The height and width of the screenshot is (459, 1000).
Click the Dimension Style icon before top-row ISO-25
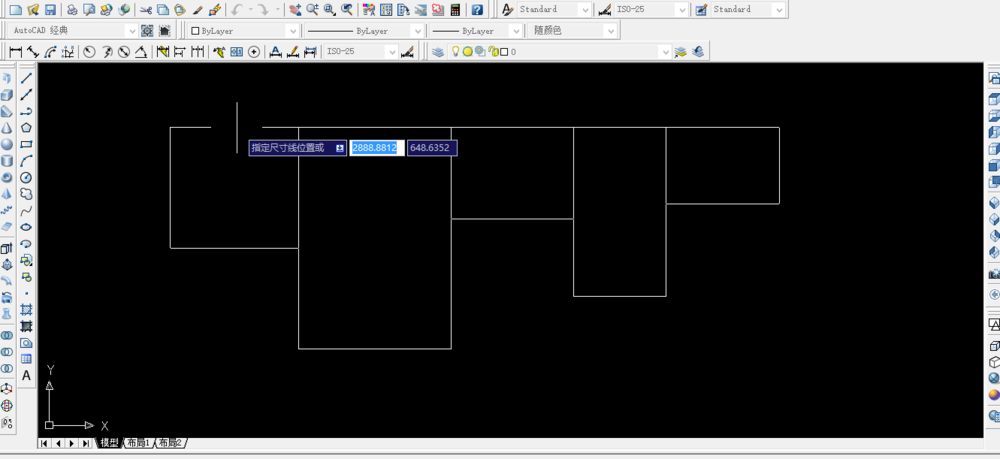[605, 10]
